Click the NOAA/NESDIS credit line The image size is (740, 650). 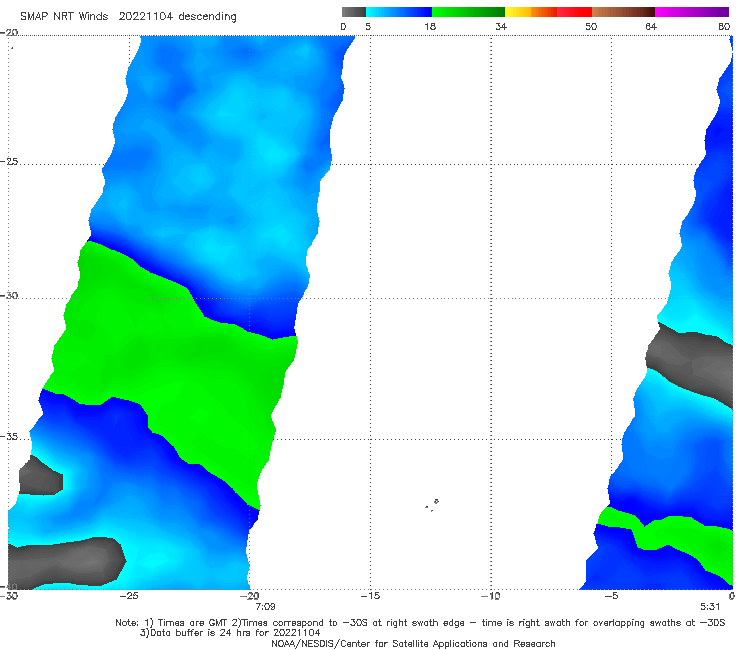pyautogui.click(x=413, y=644)
